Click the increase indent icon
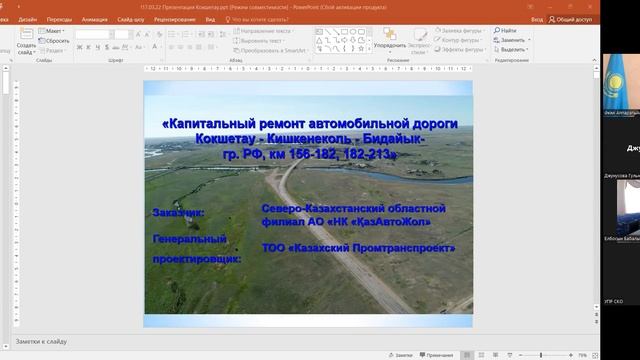The height and width of the screenshot is (360, 640). coord(211,34)
